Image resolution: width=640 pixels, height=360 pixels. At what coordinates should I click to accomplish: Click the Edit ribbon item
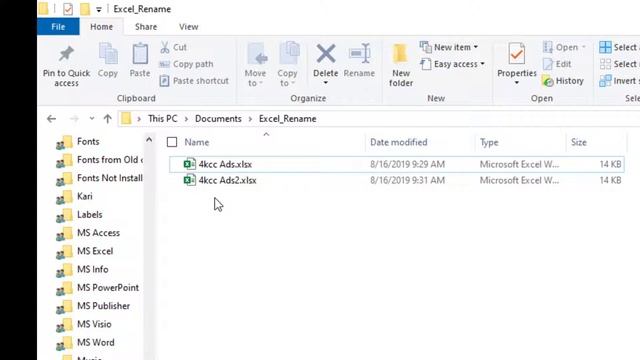click(x=557, y=64)
